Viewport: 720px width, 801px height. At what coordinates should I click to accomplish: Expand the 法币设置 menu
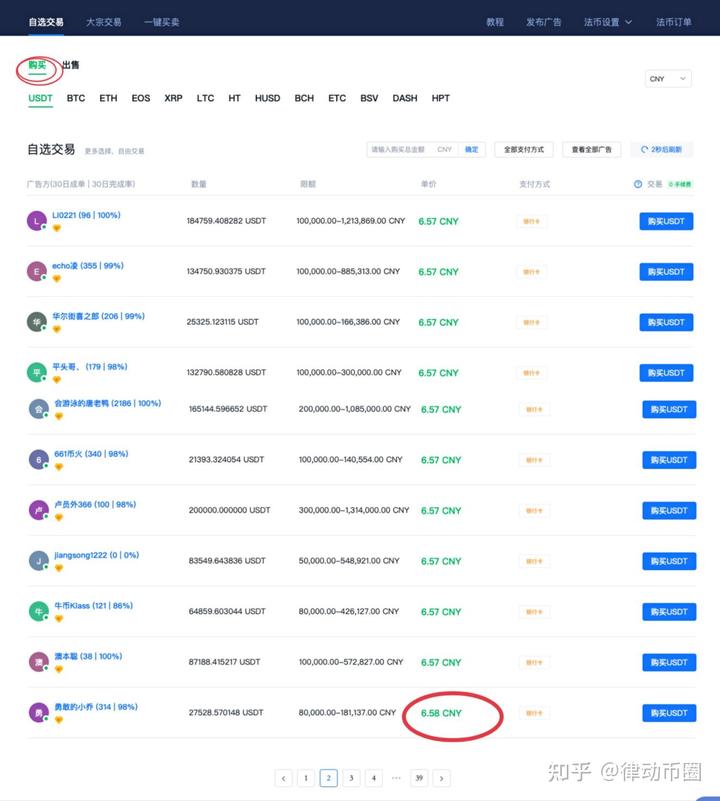pos(608,22)
